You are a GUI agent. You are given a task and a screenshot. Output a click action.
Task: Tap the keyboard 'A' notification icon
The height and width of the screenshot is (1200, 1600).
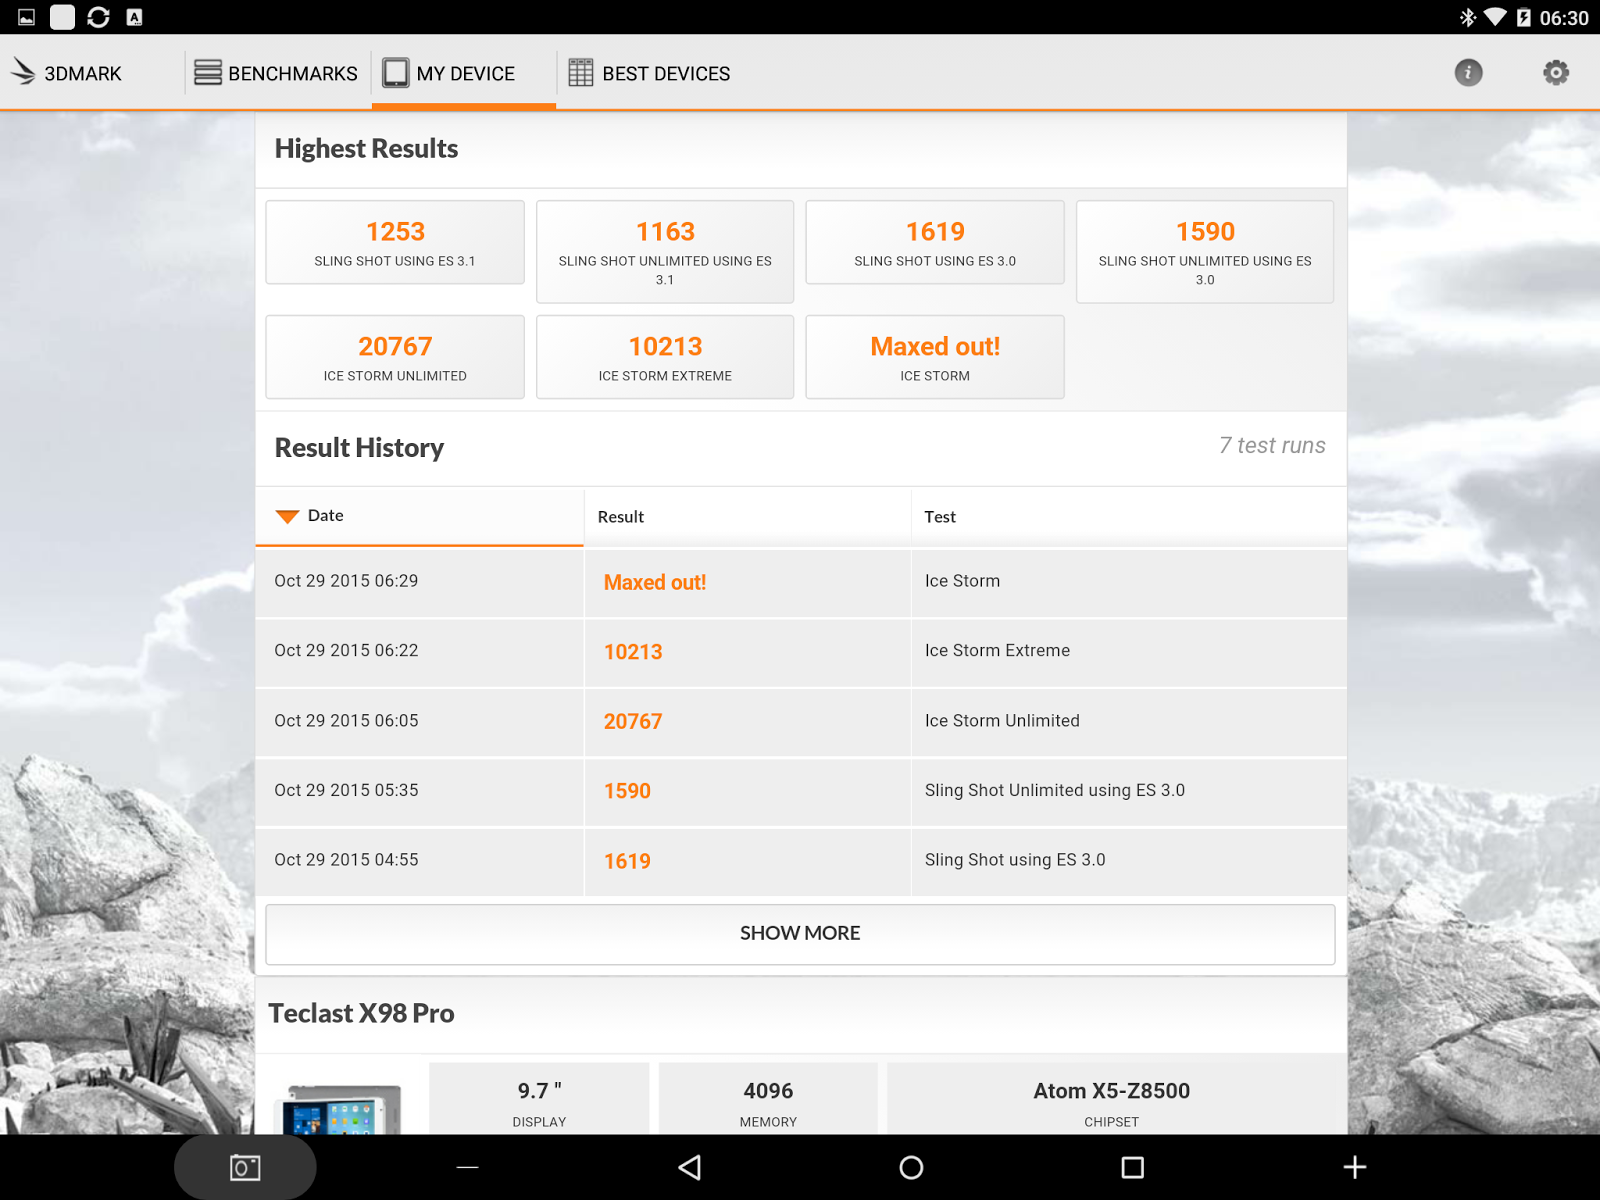(x=134, y=17)
